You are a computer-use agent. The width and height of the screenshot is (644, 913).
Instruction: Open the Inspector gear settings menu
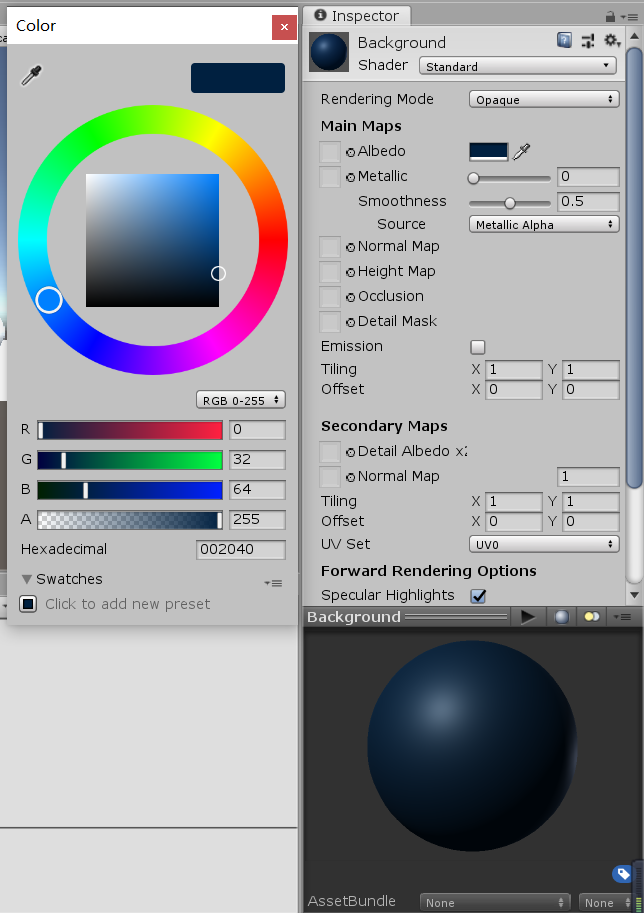point(611,40)
